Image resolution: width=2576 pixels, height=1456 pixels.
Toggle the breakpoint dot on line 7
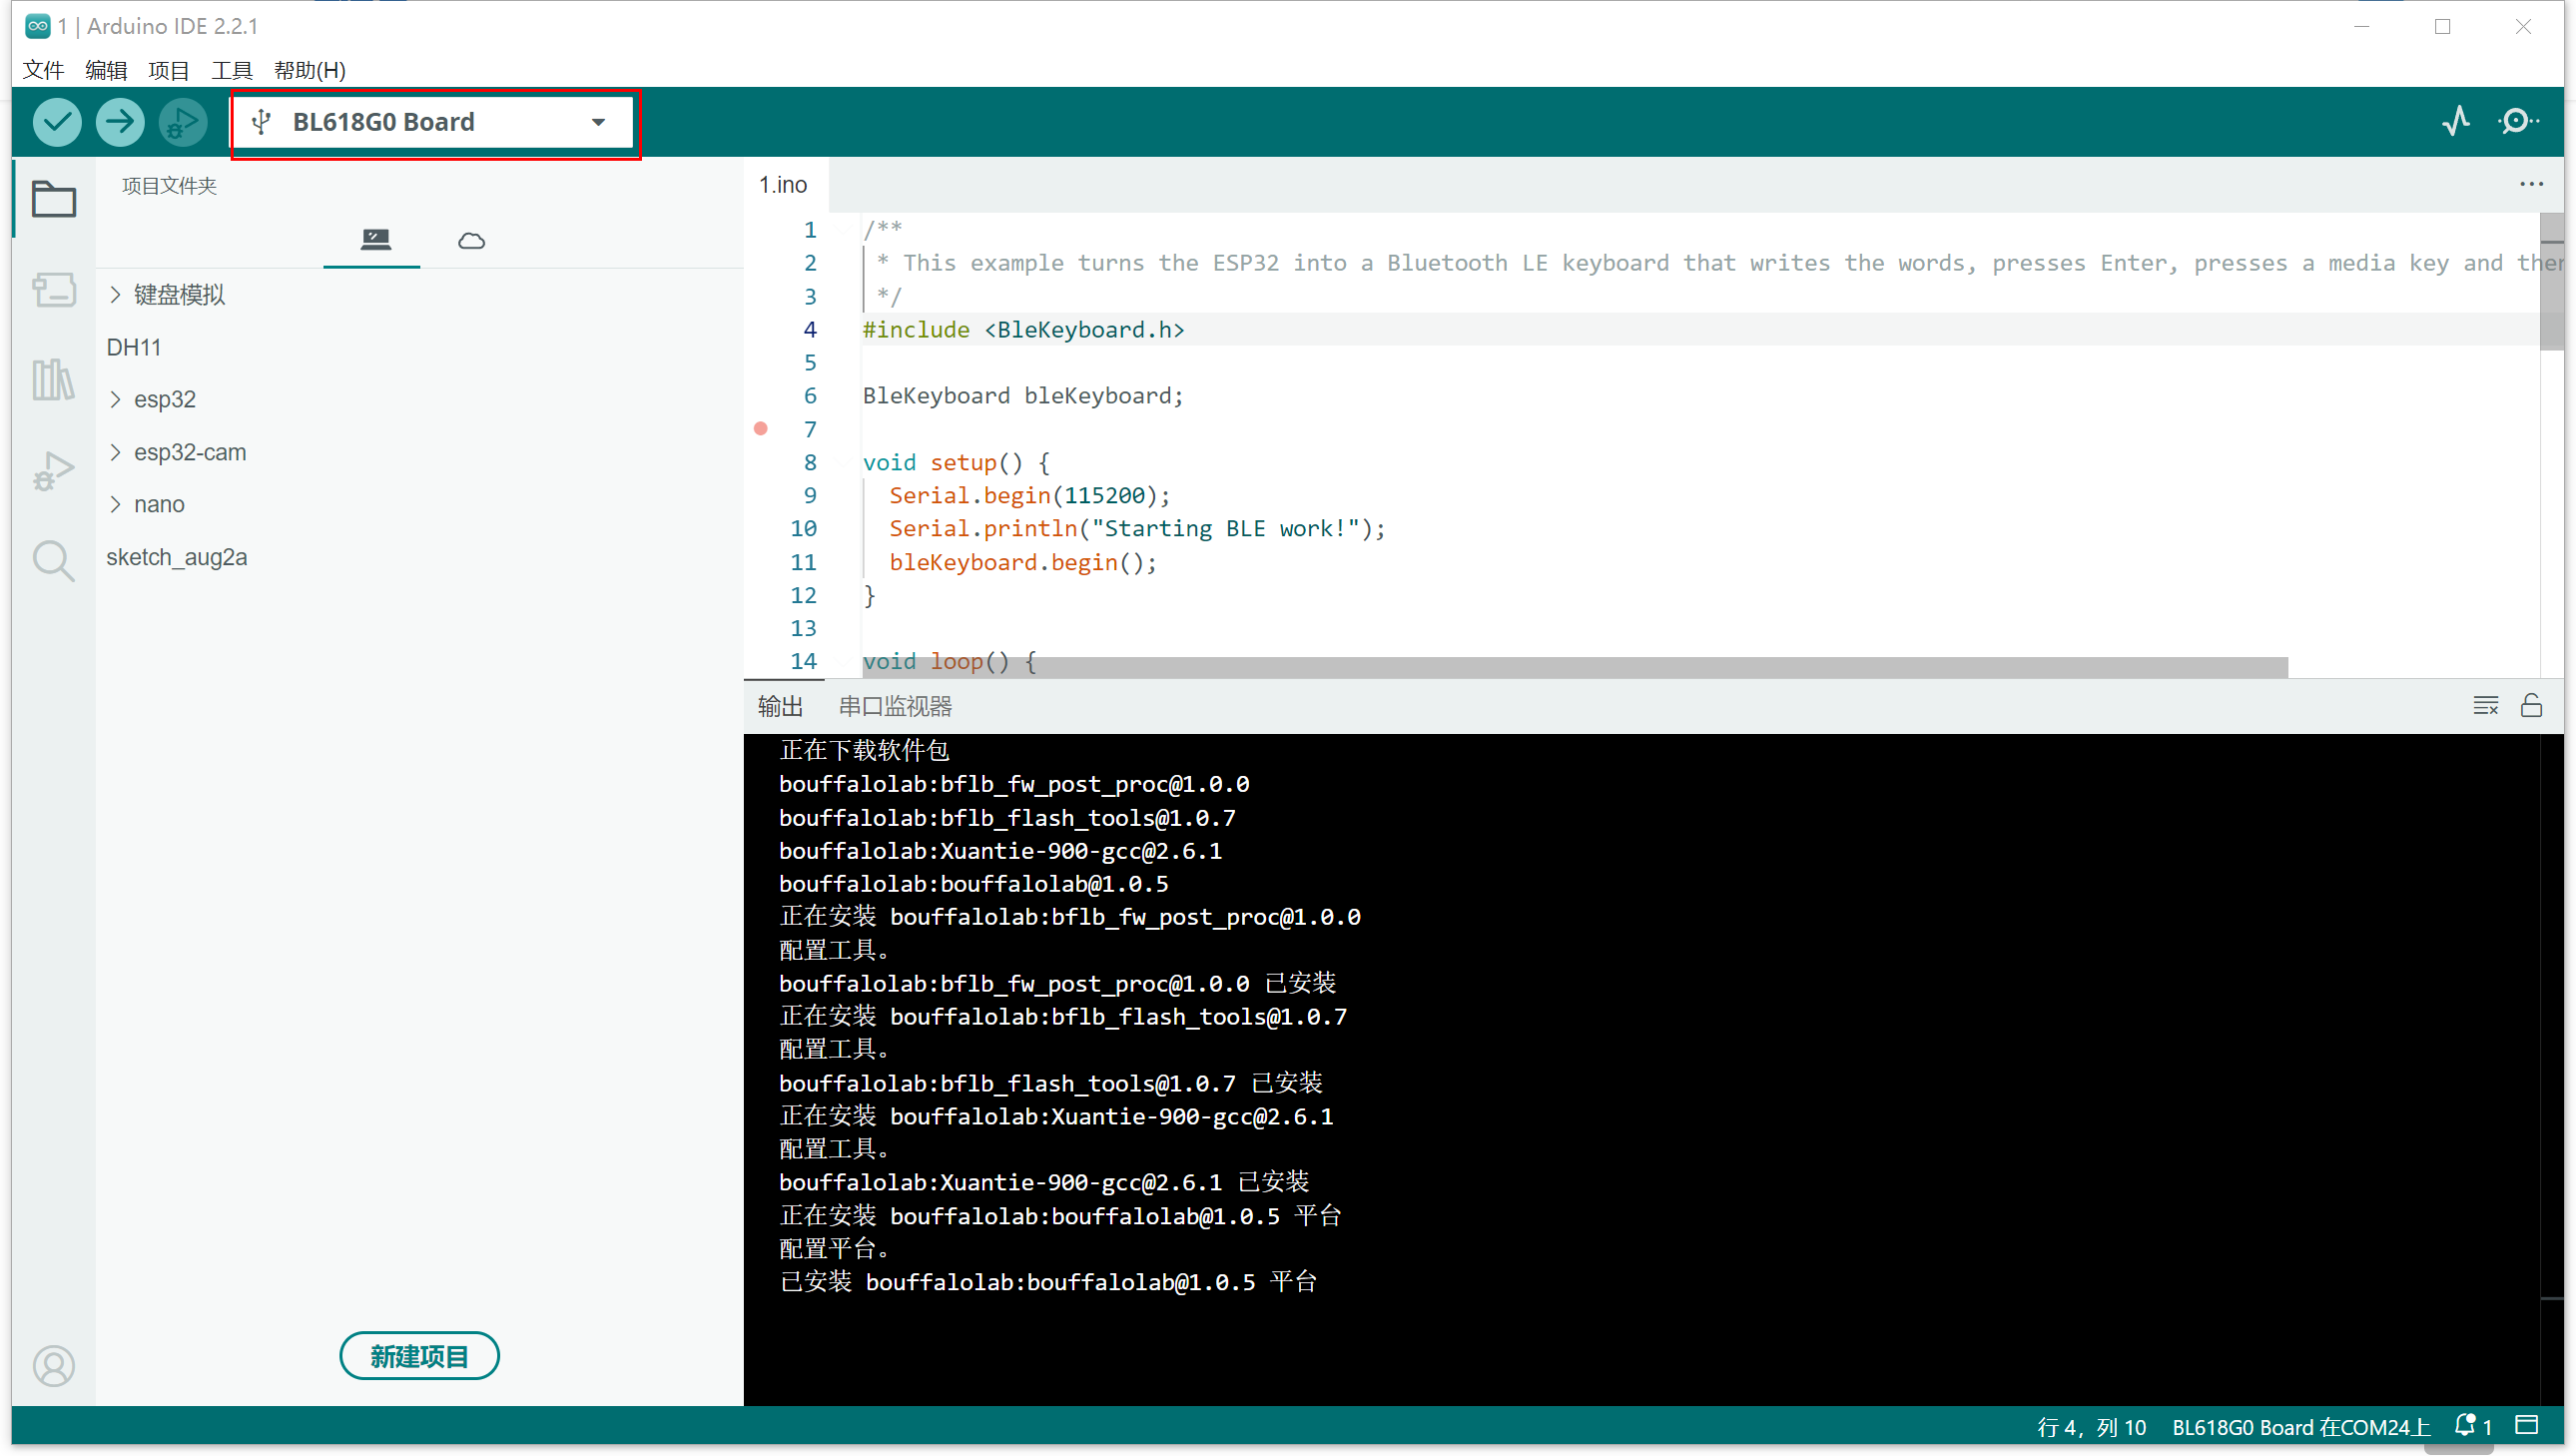761,429
